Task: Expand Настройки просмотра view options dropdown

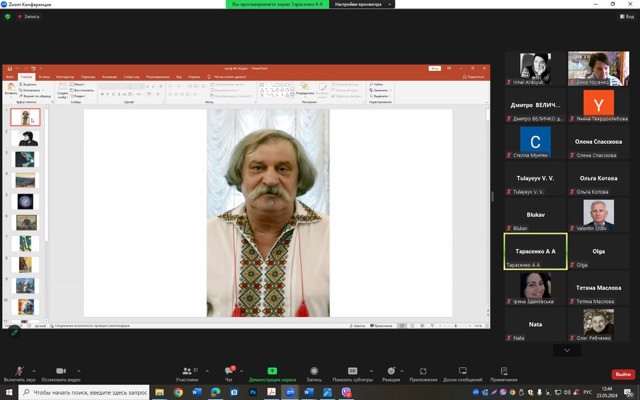Action: 391,4
